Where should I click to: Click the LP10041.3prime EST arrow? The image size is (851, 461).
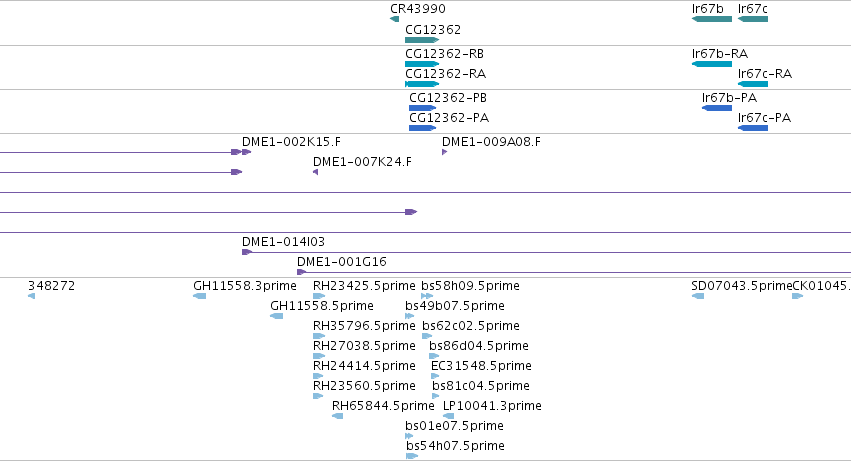pos(448,416)
